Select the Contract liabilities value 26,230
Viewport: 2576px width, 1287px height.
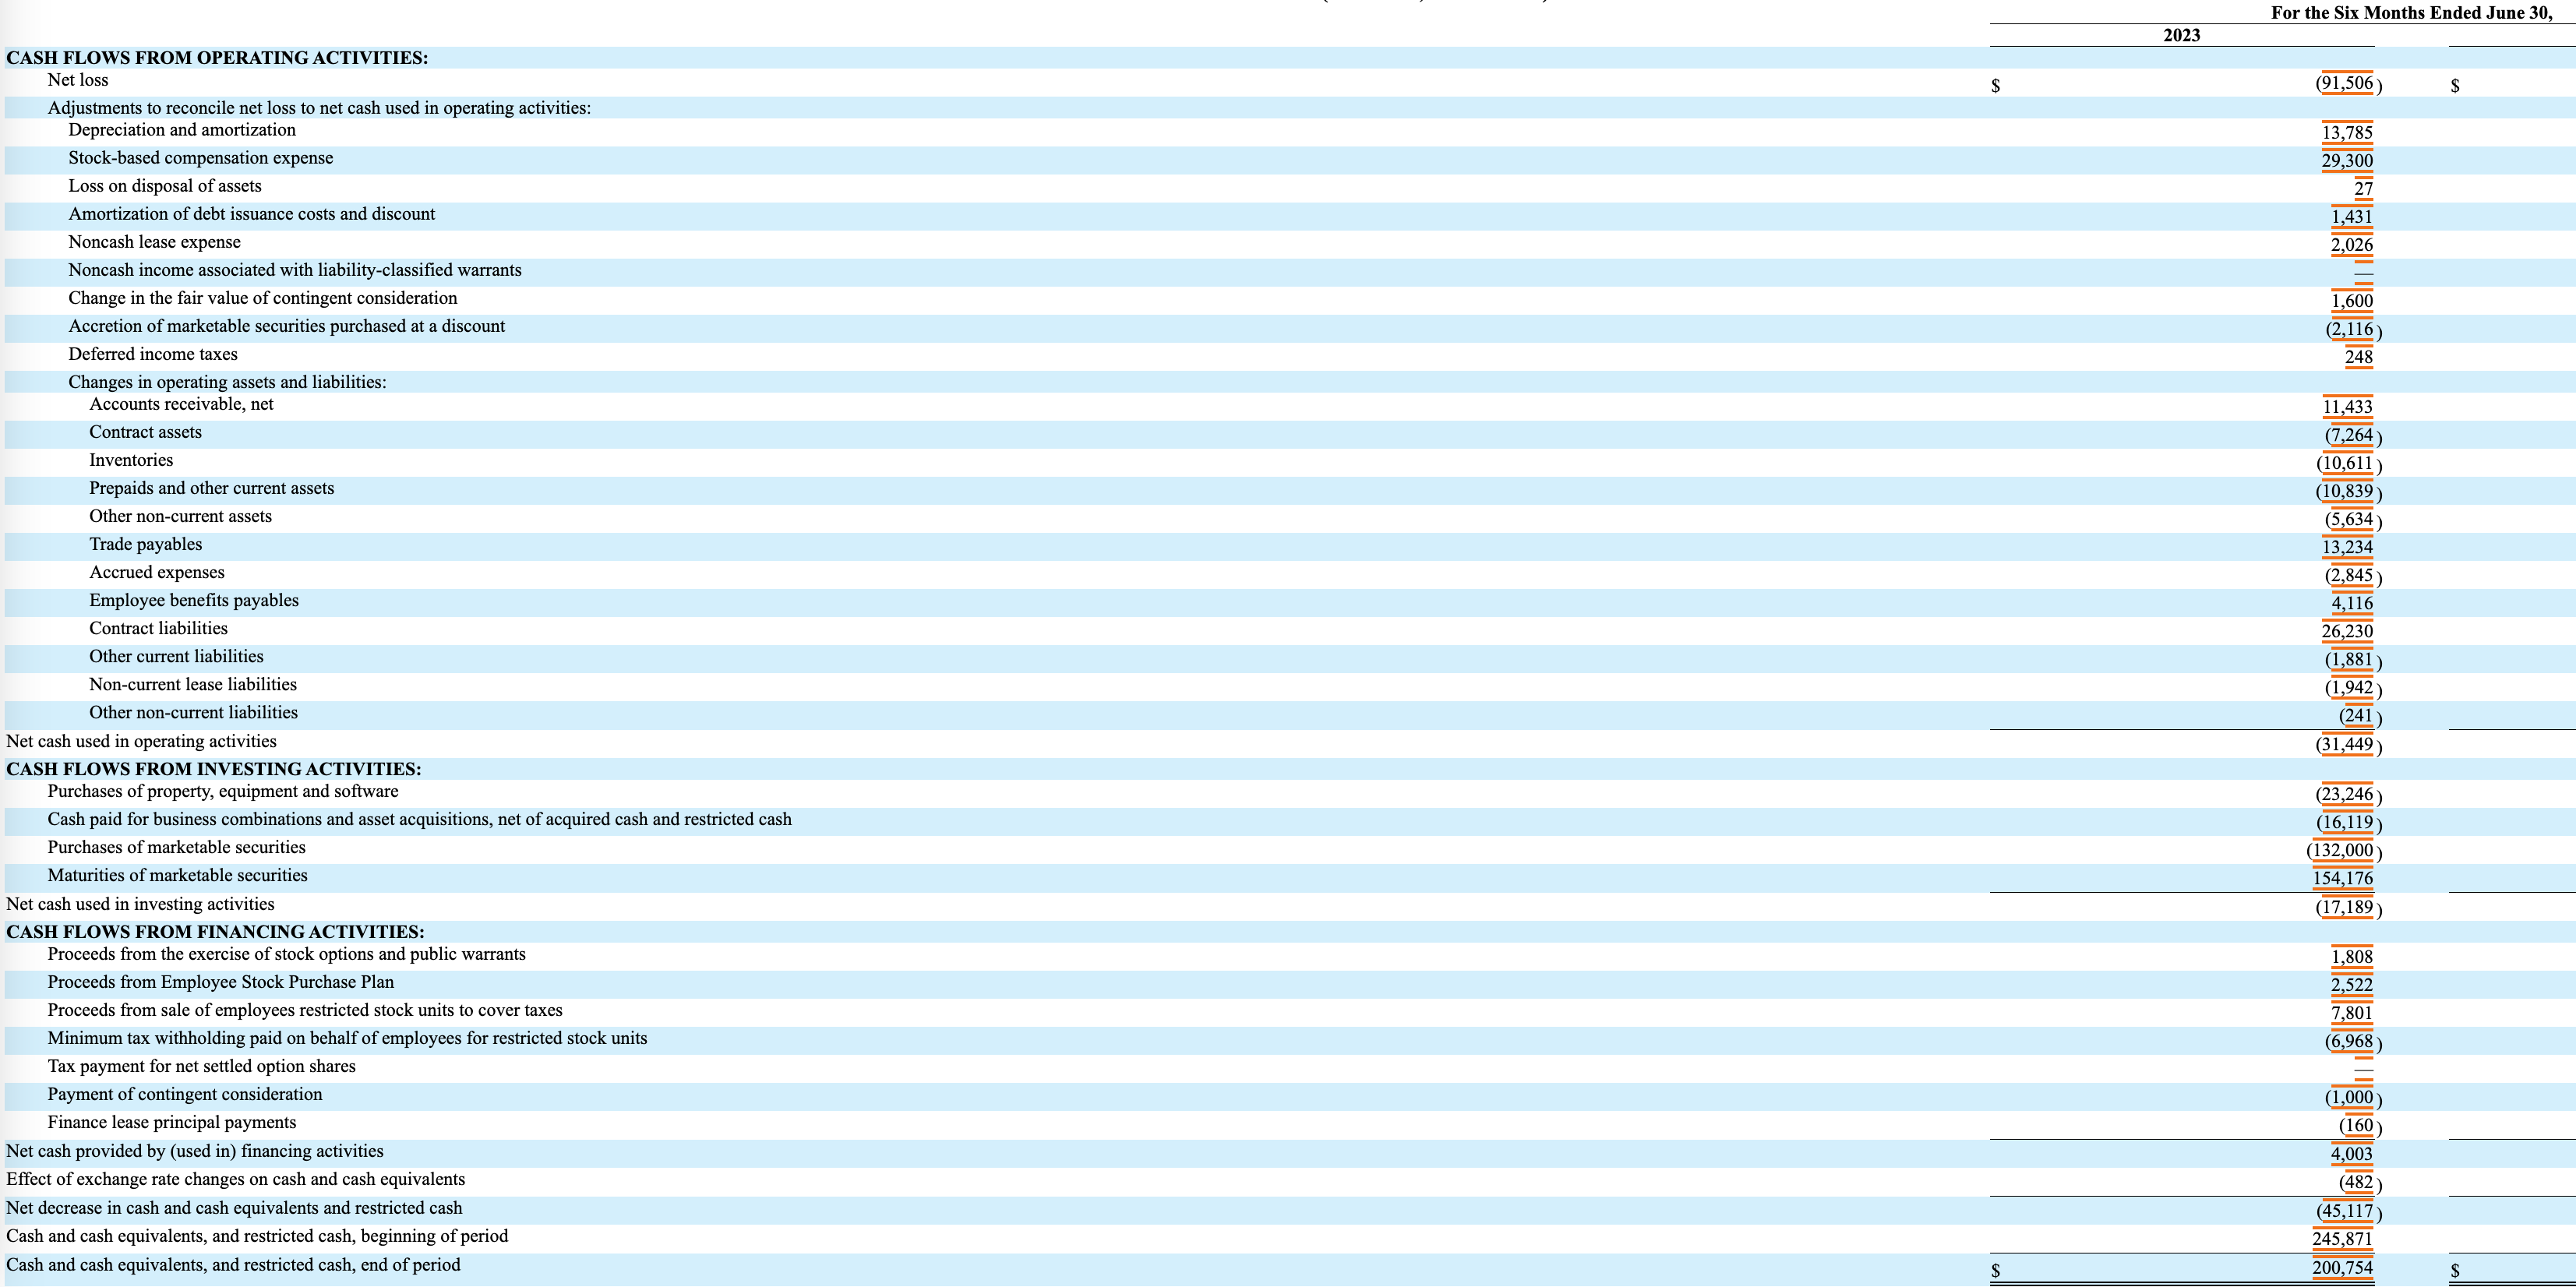(2346, 631)
